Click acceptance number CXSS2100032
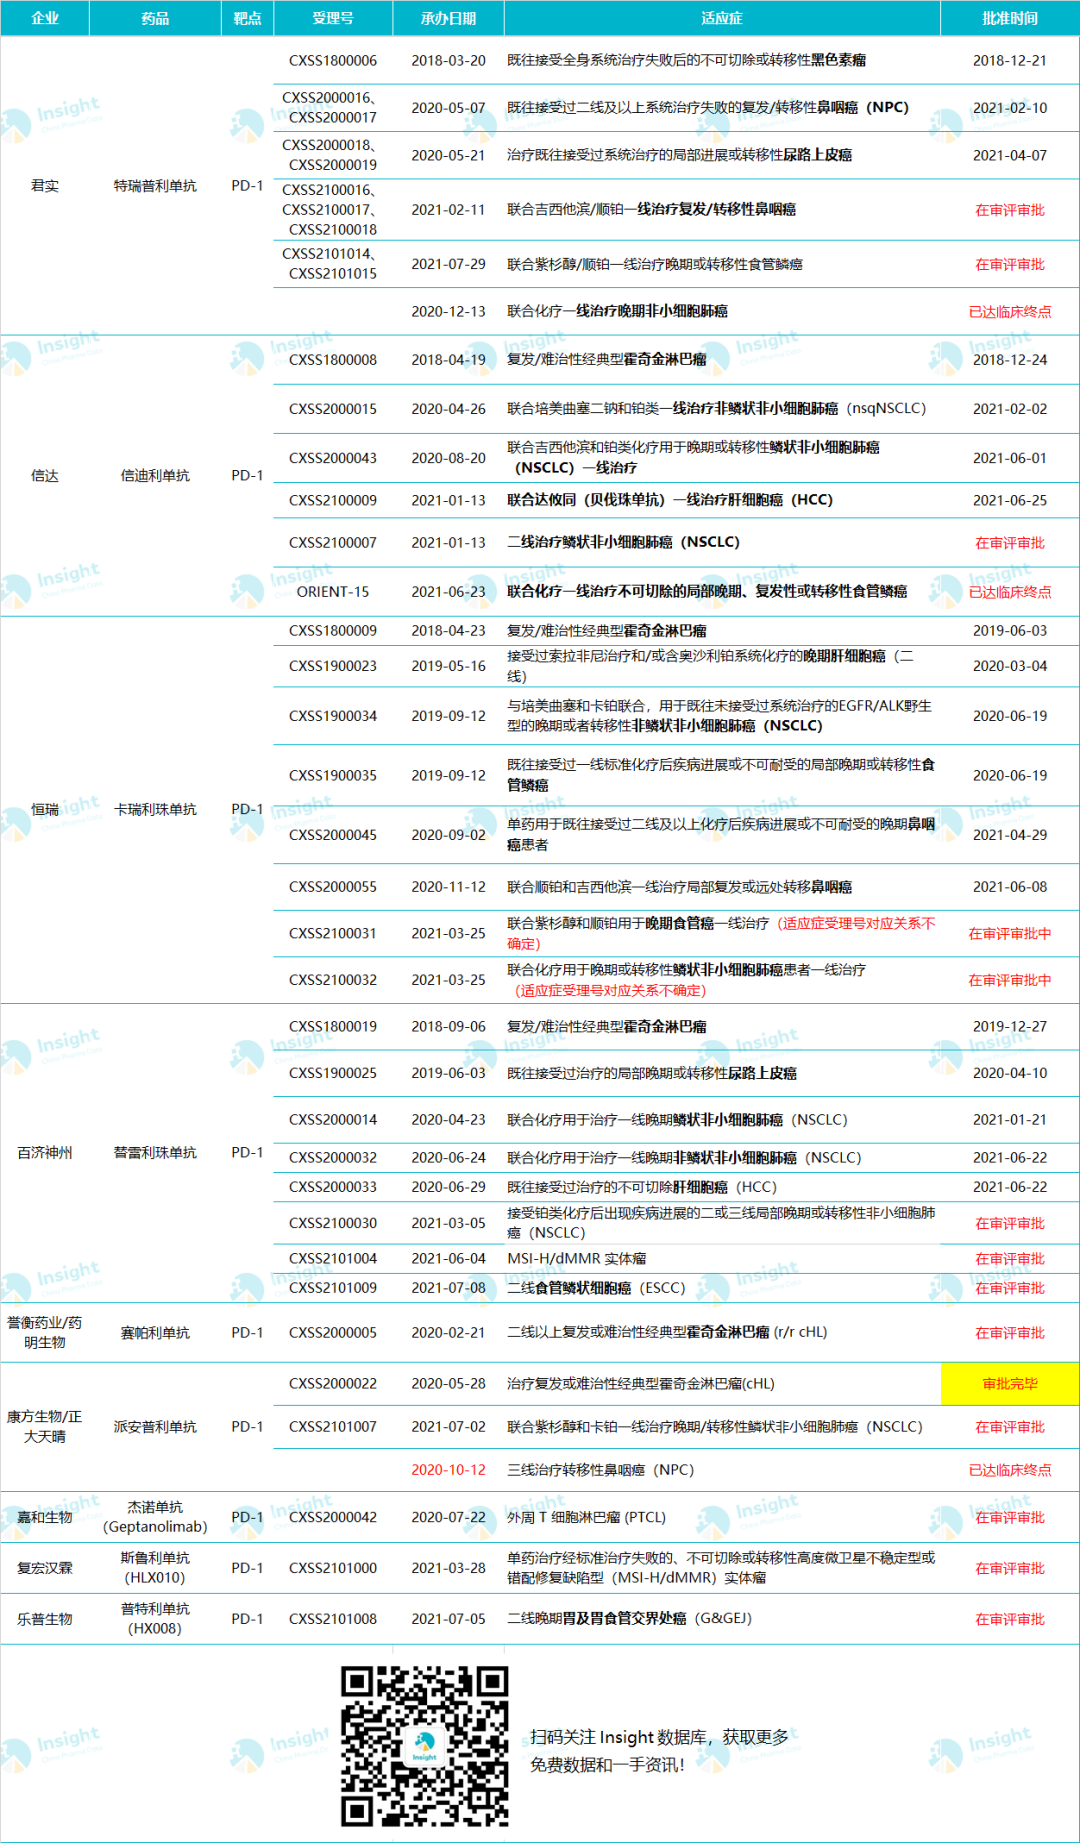Viewport: 1080px width, 1843px height. point(333,980)
